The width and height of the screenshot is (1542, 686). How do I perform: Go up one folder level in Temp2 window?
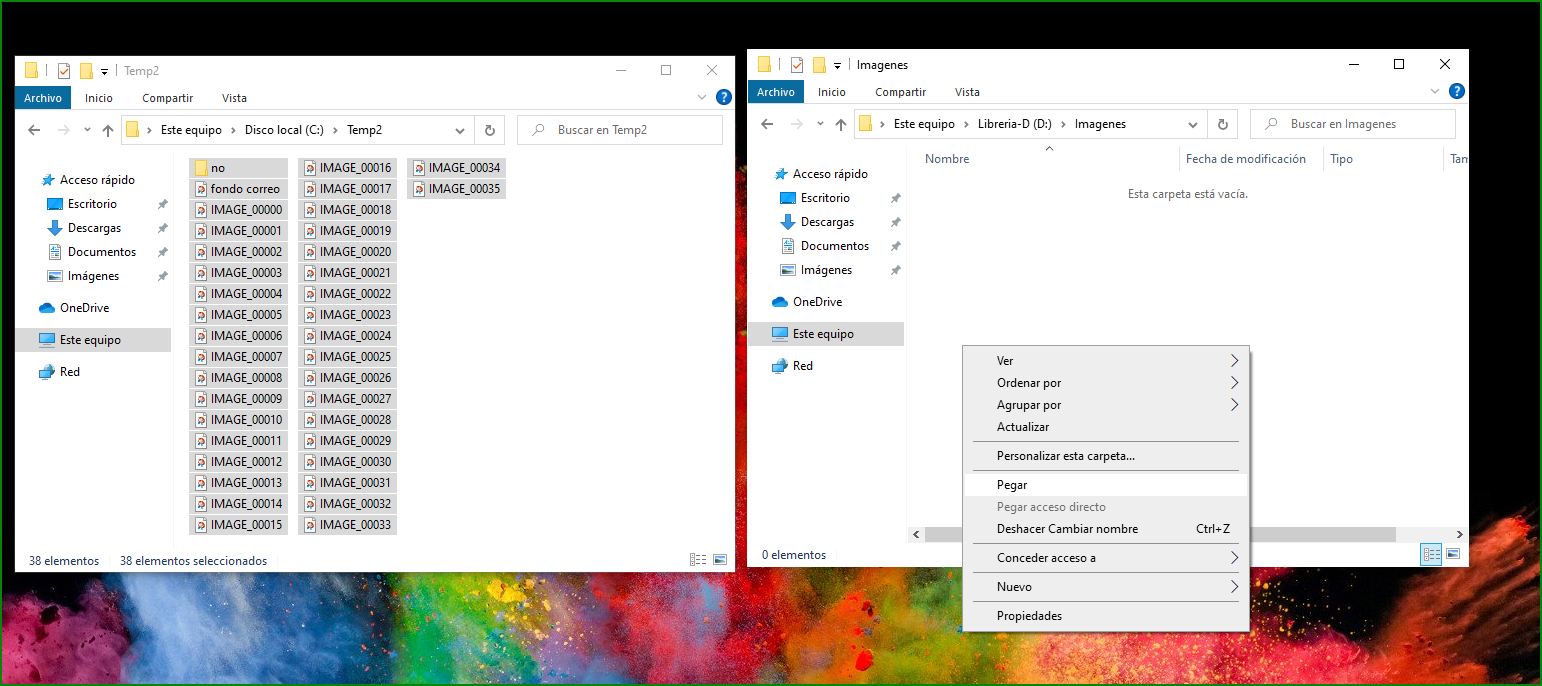pyautogui.click(x=108, y=130)
